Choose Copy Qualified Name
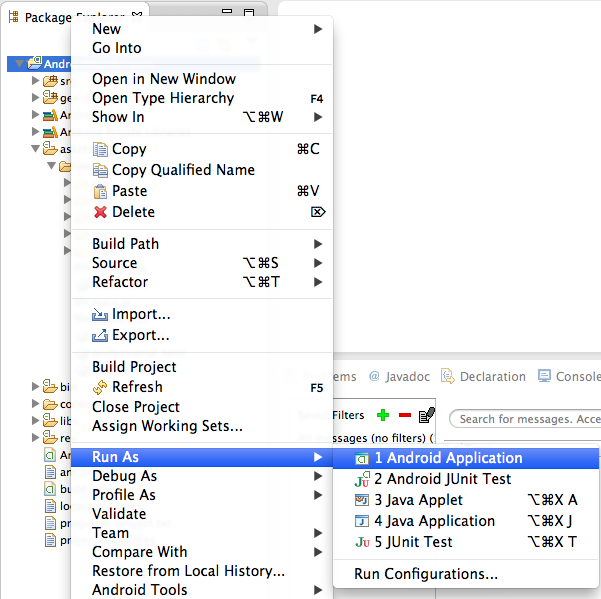This screenshot has width=601, height=599. point(202,170)
